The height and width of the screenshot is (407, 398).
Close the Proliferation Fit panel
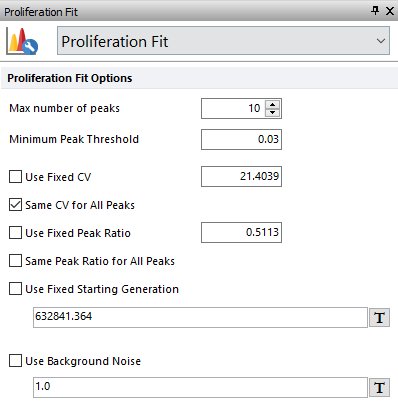pyautogui.click(x=390, y=11)
